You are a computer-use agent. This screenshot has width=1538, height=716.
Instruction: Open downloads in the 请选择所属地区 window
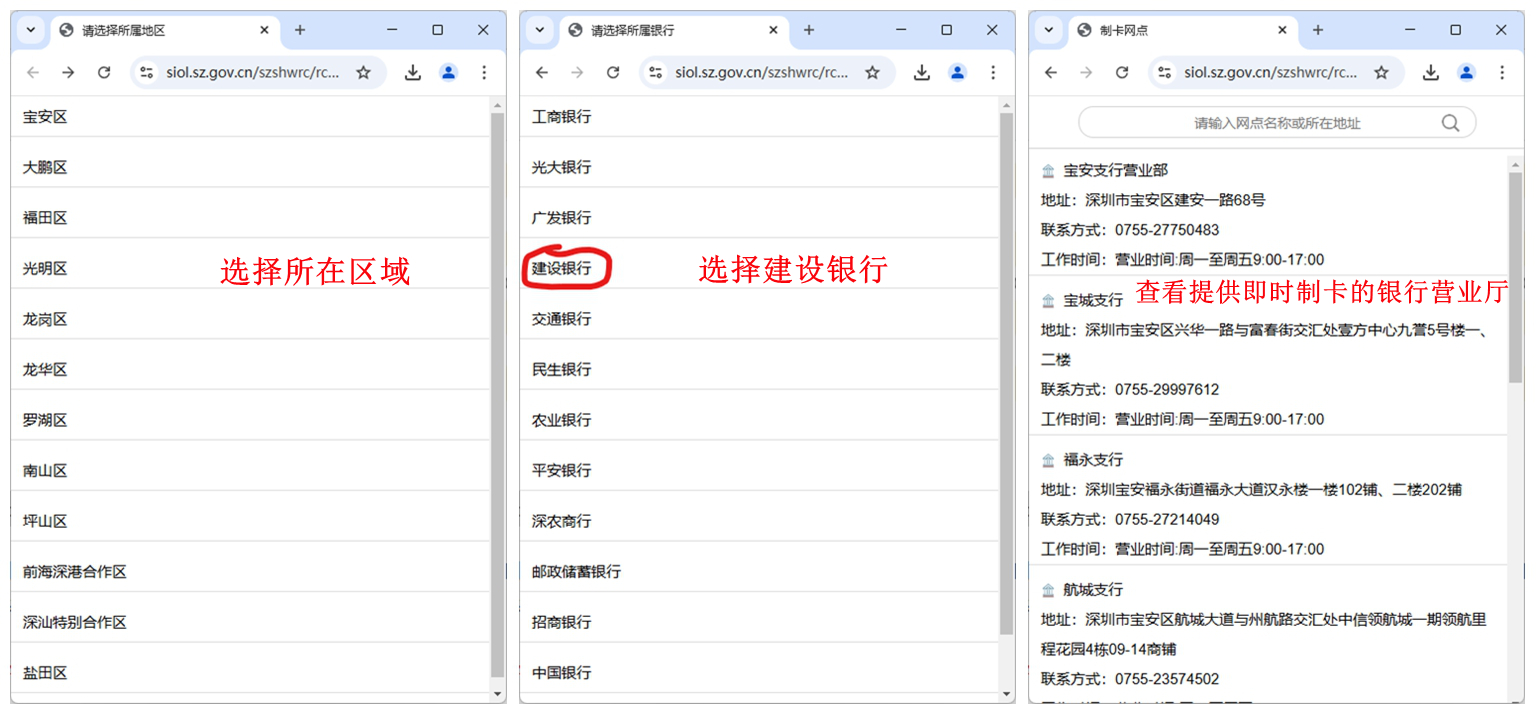pos(413,72)
